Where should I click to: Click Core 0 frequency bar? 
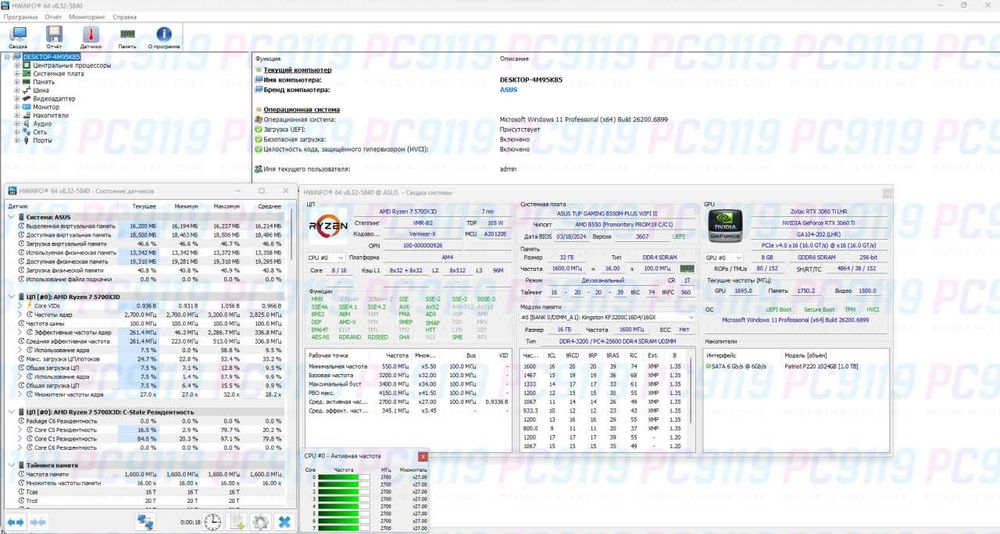344,477
